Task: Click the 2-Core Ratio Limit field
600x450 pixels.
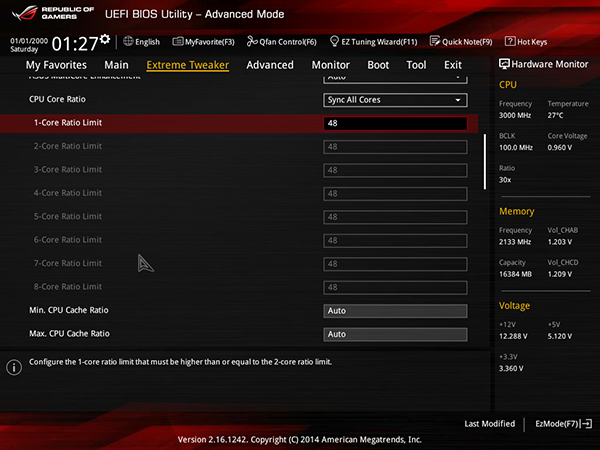Action: coord(395,147)
